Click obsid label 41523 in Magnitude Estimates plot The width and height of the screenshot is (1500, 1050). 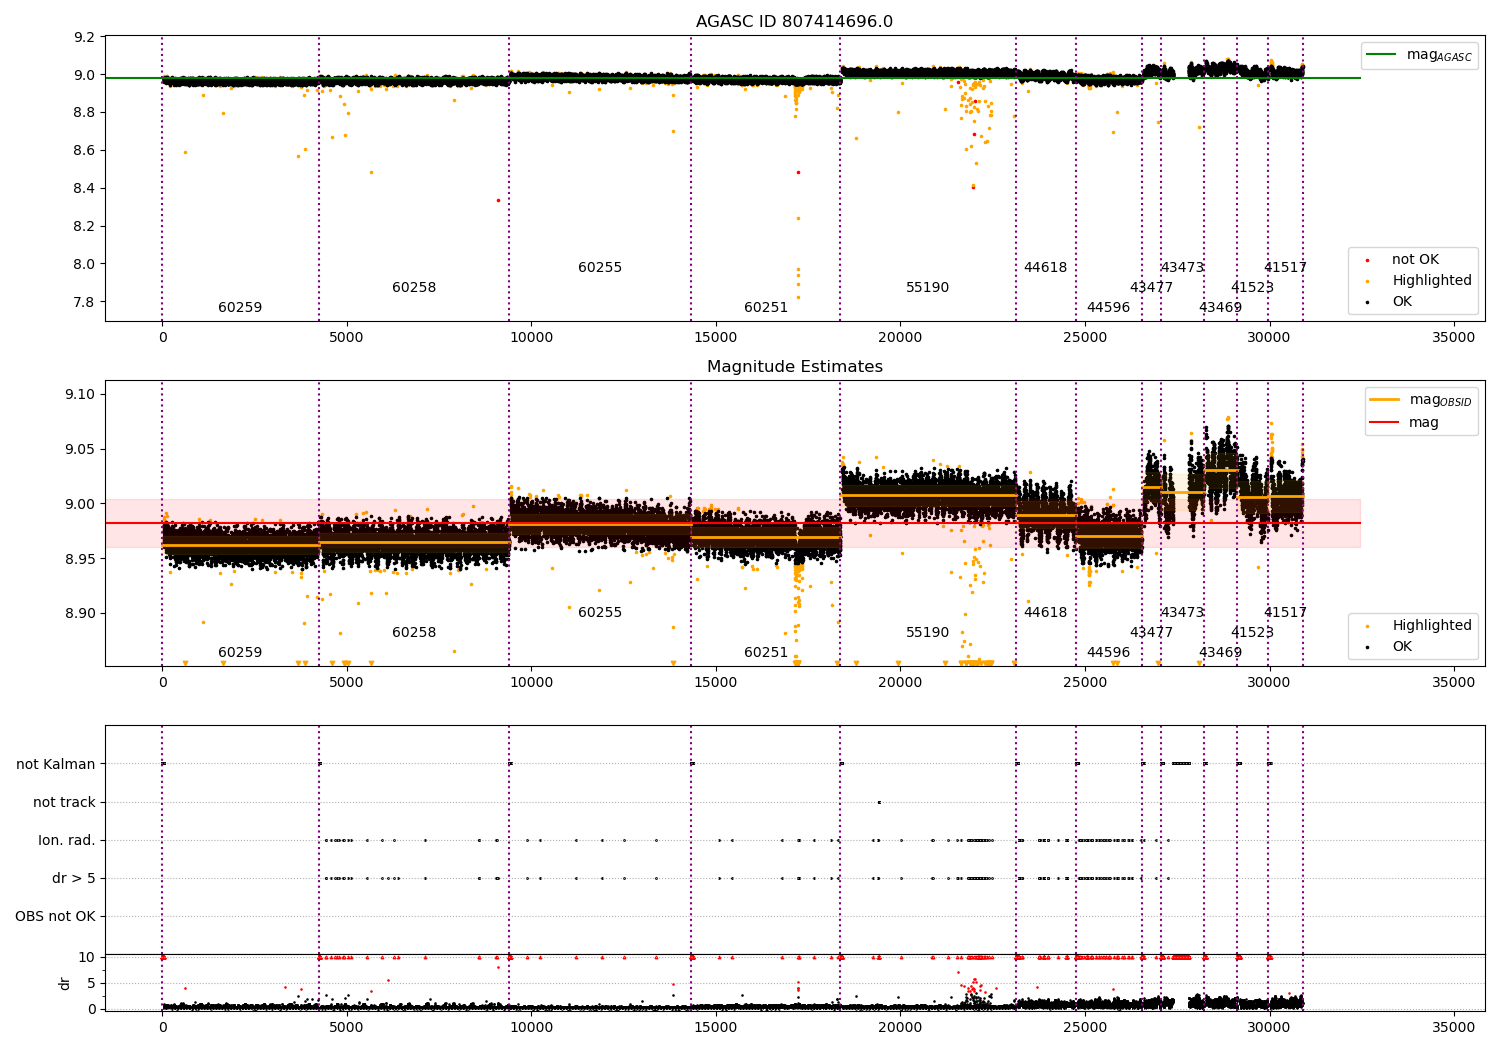1252,633
